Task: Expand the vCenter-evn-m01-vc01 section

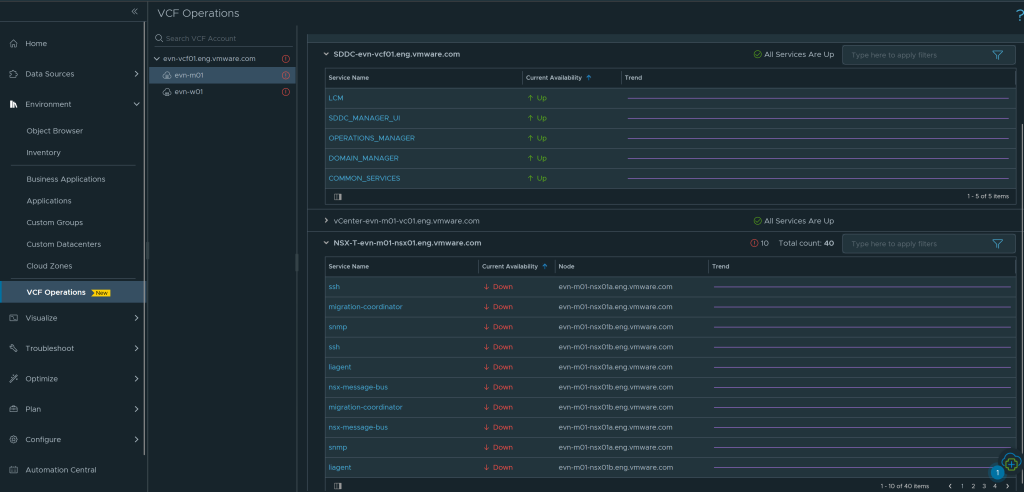Action: coord(326,220)
